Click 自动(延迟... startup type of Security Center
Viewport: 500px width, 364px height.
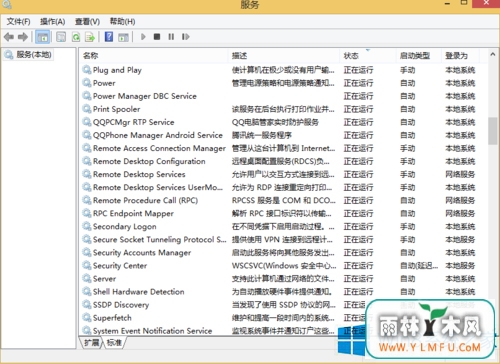[x=419, y=266]
